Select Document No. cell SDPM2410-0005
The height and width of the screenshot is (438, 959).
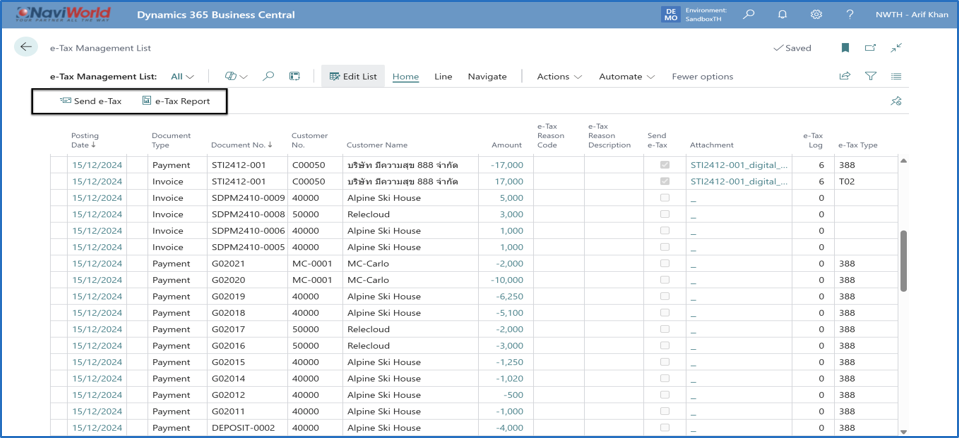(248, 247)
